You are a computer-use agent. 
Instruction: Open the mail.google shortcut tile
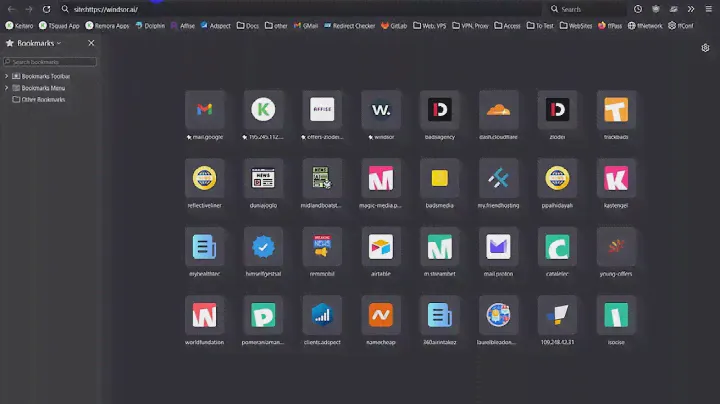[x=204, y=110]
